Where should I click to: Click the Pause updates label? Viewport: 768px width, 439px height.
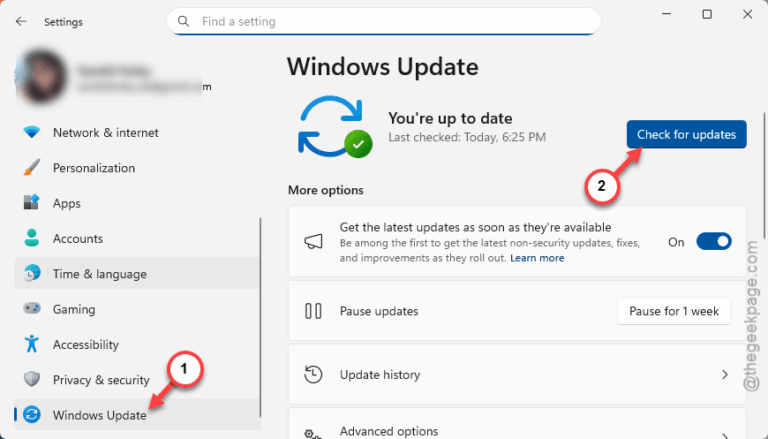point(379,311)
